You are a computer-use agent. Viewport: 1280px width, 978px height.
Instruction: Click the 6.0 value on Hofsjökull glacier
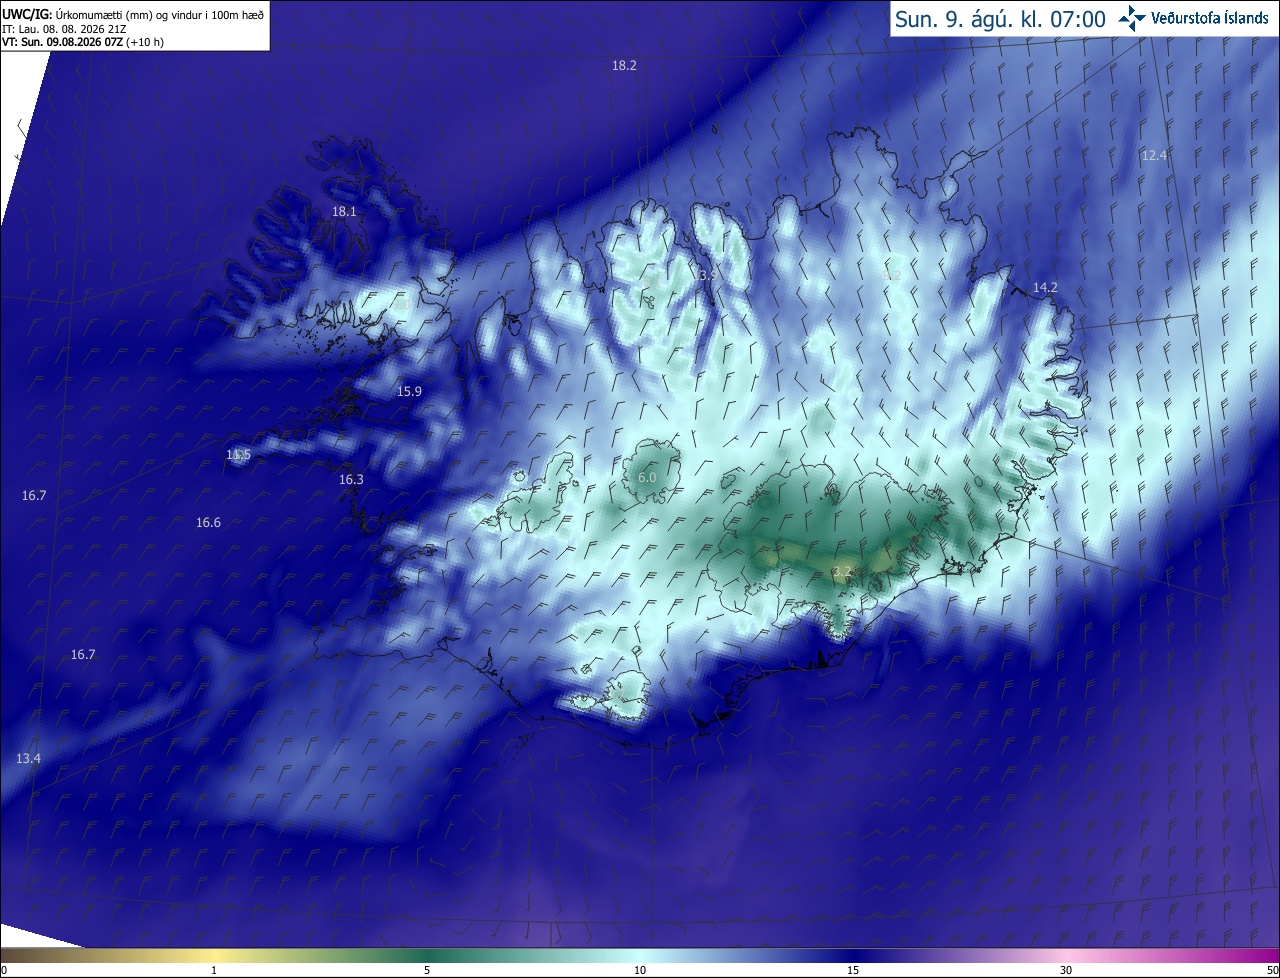(x=647, y=478)
